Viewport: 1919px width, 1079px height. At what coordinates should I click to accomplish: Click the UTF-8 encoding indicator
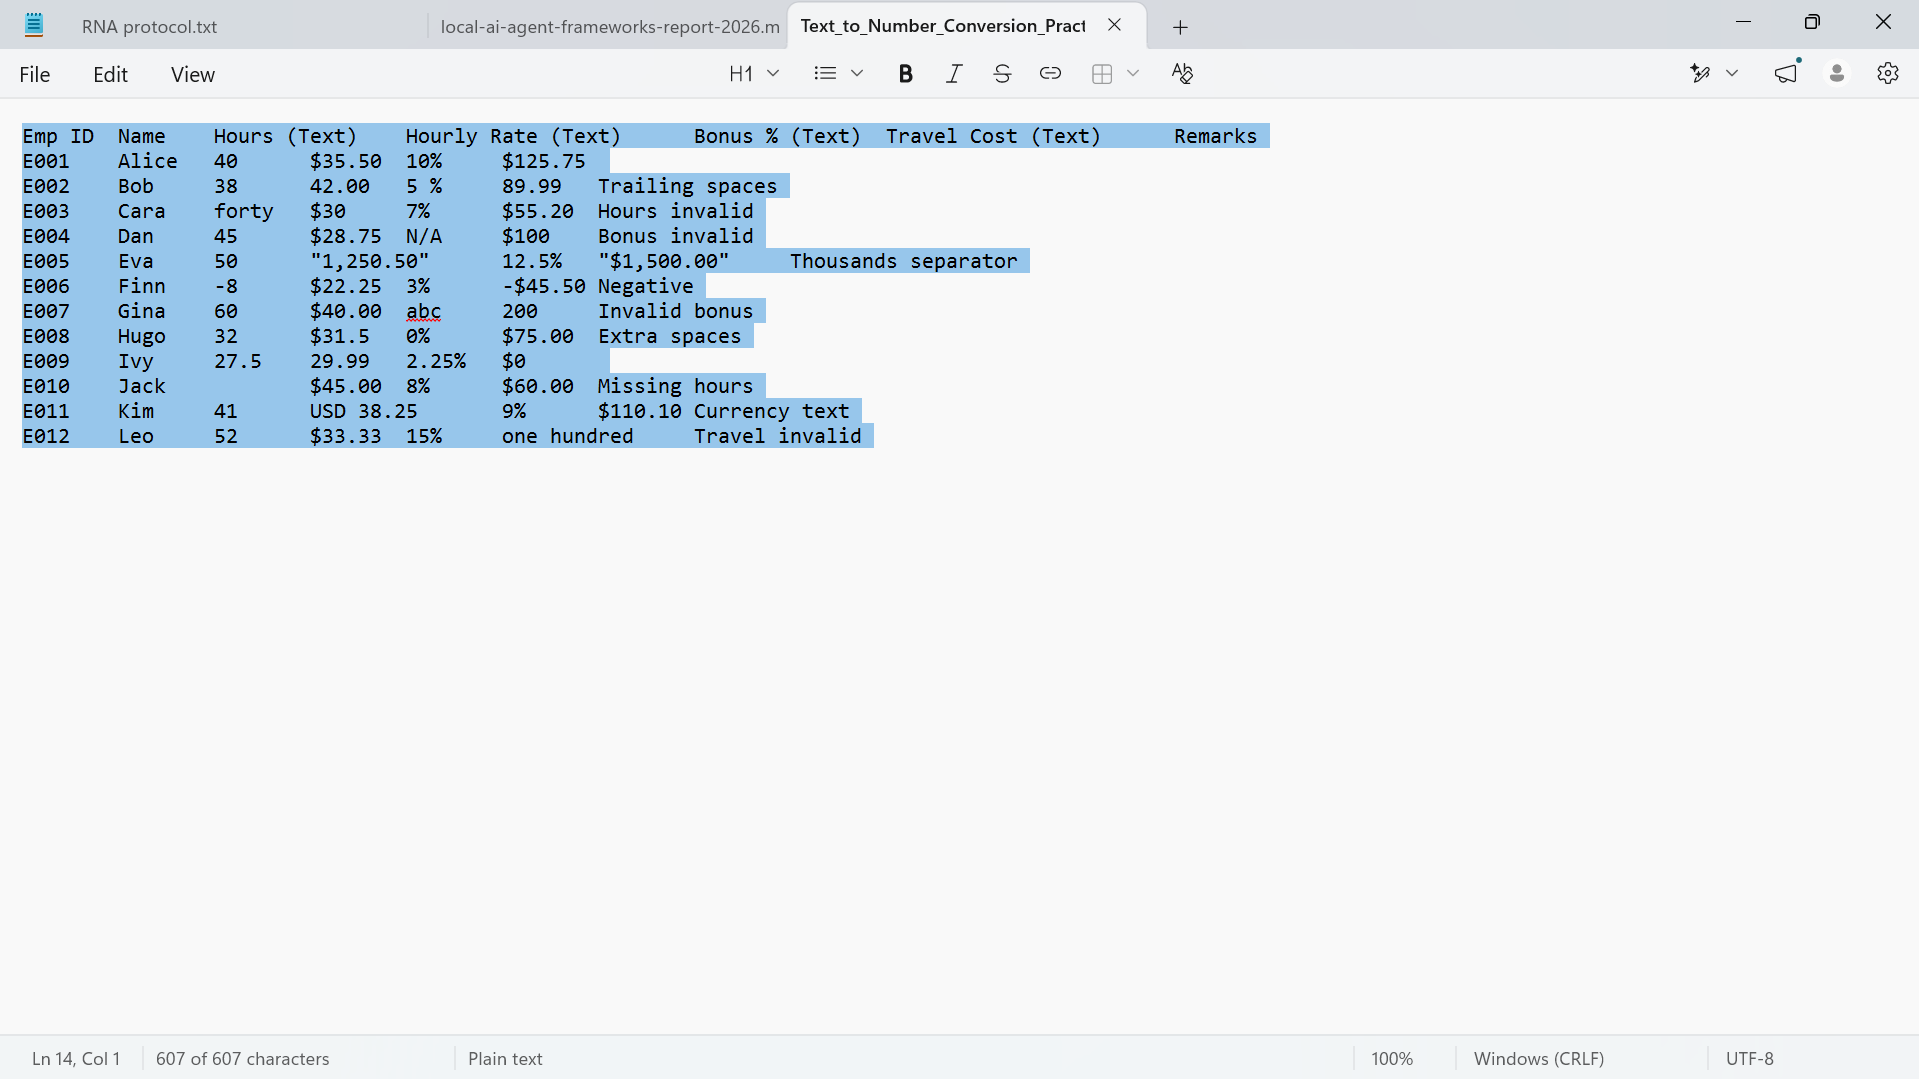point(1750,1059)
